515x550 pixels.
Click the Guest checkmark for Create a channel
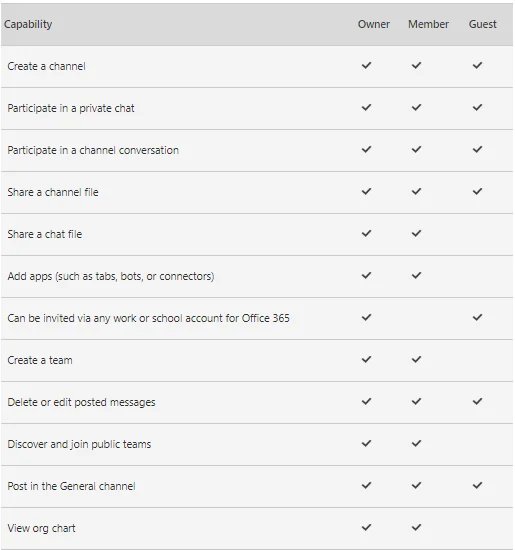coord(477,65)
